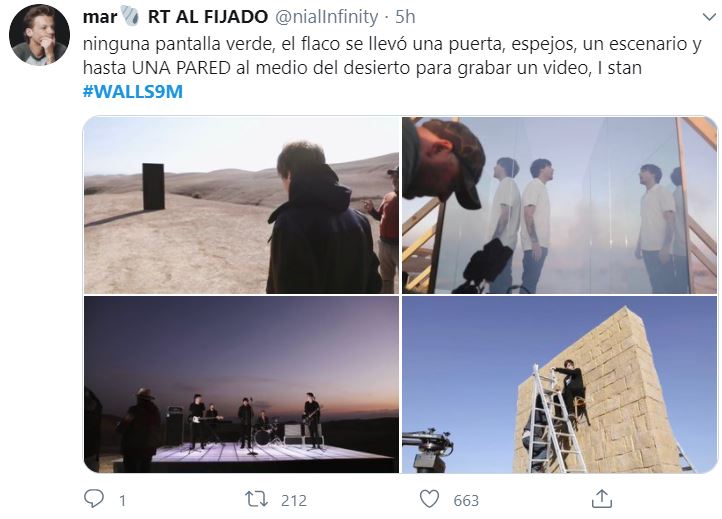722x519 pixels.
Task: Open the band on stage sunset photo
Action: point(241,385)
